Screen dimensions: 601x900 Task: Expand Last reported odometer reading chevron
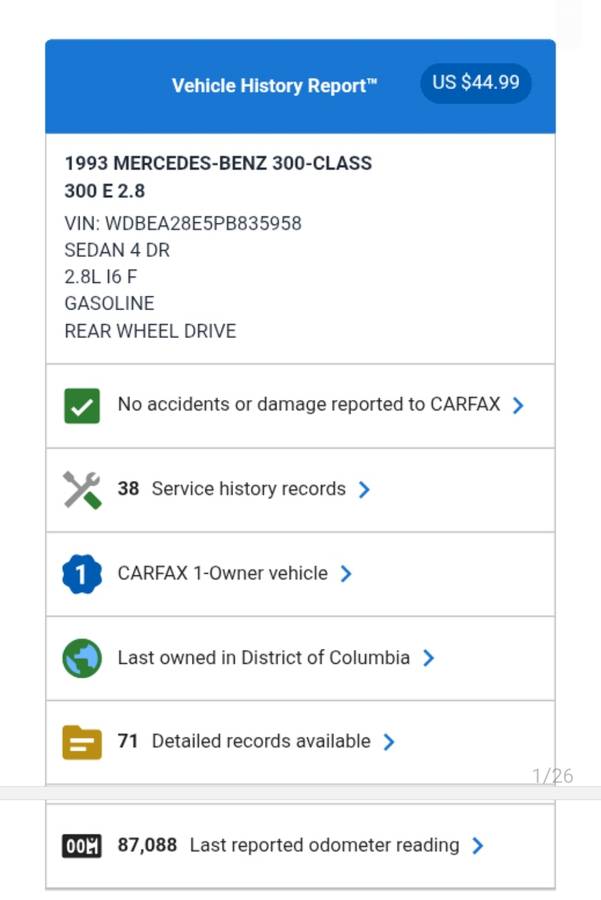pos(477,845)
